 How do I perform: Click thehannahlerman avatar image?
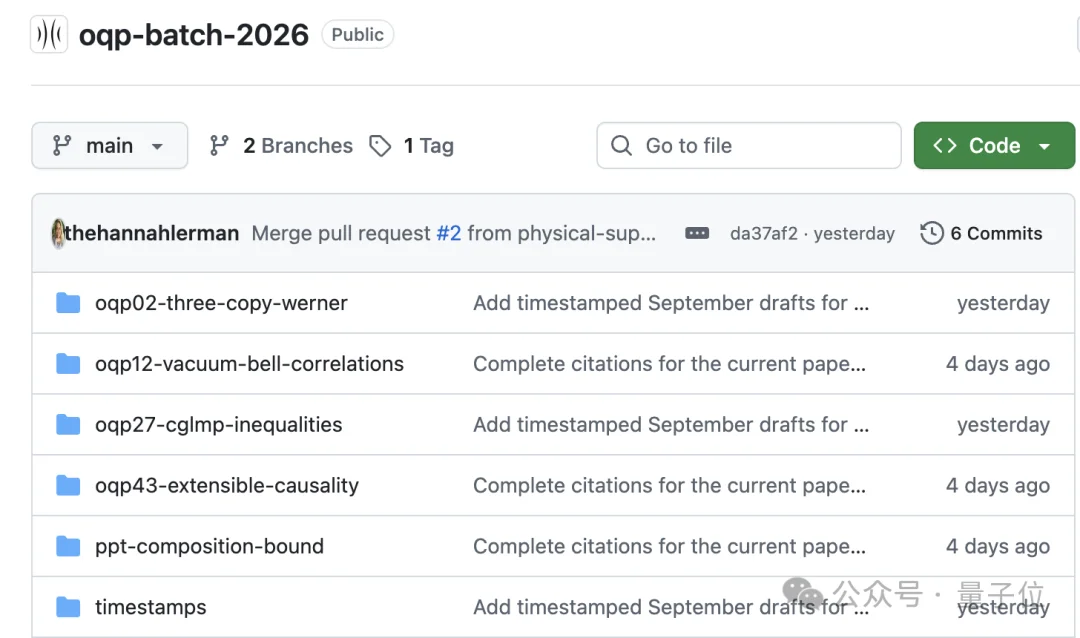(58, 233)
